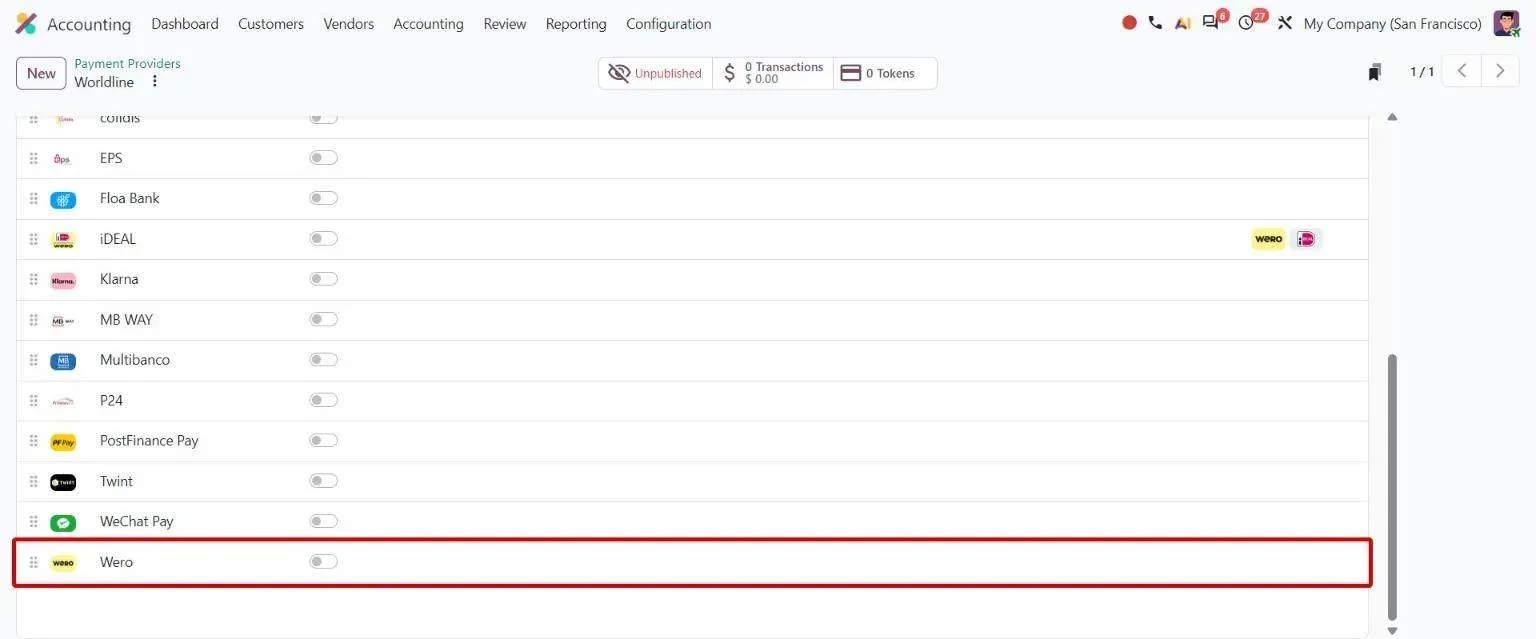
Task: Create a record with the New button
Action: click(41, 73)
